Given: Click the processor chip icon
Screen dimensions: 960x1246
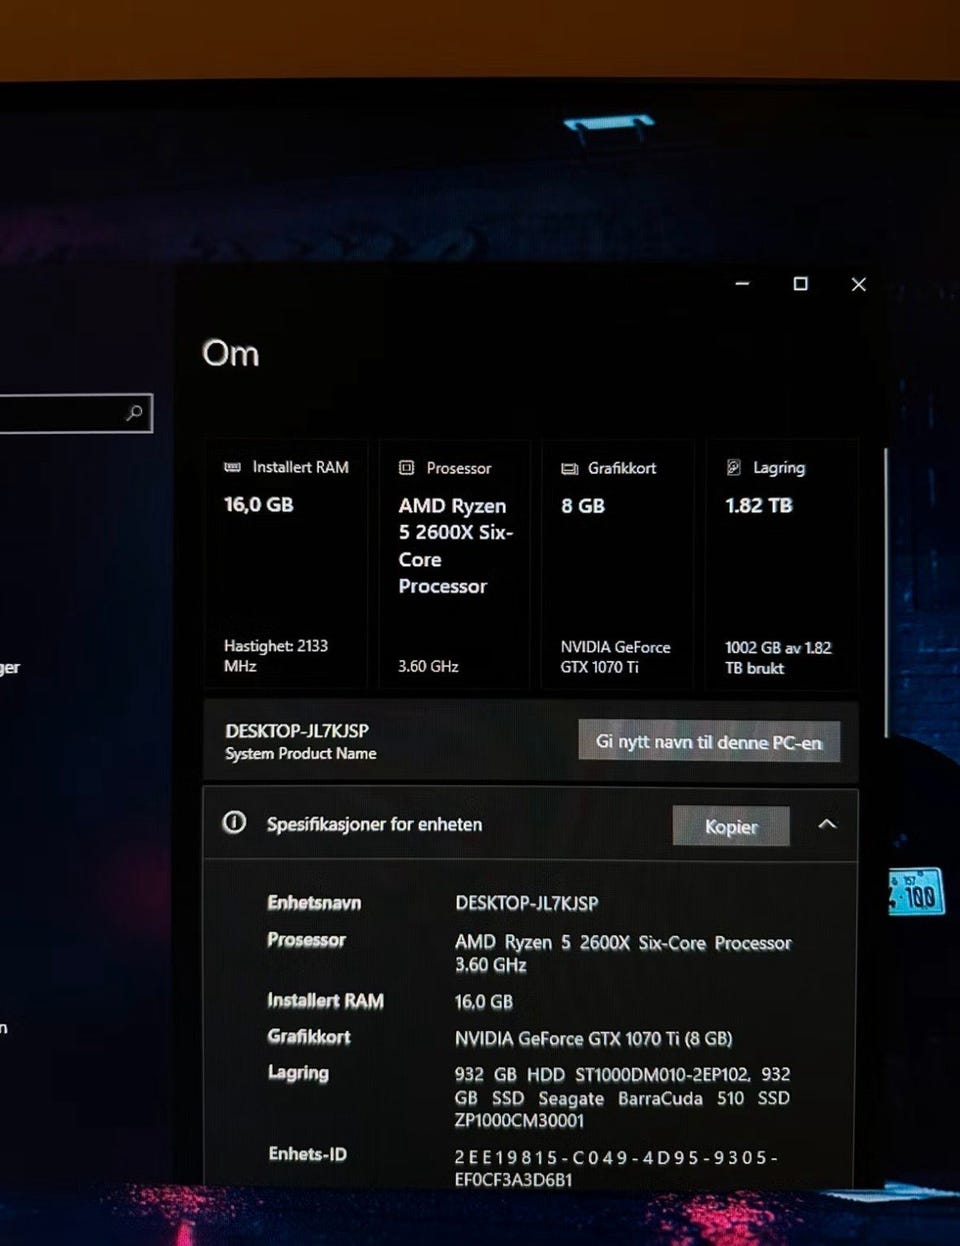Looking at the screenshot, I should (x=406, y=467).
